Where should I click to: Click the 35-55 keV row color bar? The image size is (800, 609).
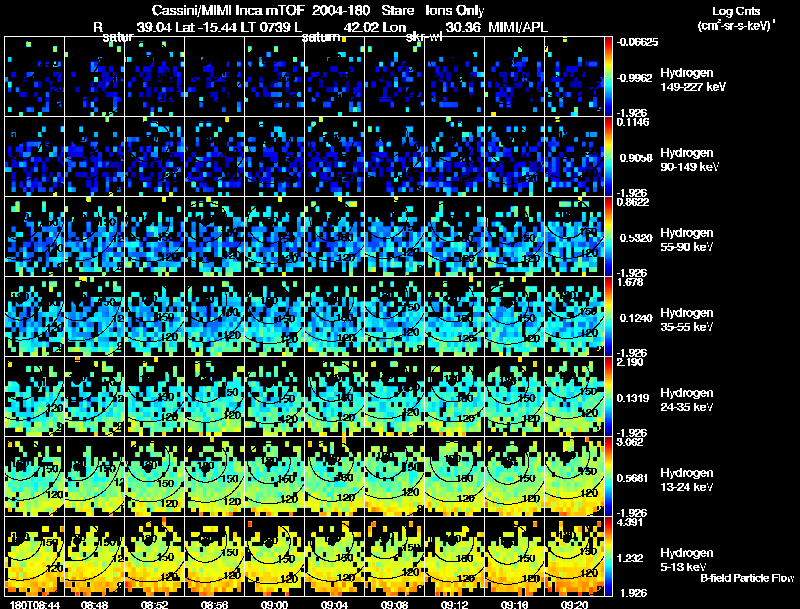pos(608,316)
